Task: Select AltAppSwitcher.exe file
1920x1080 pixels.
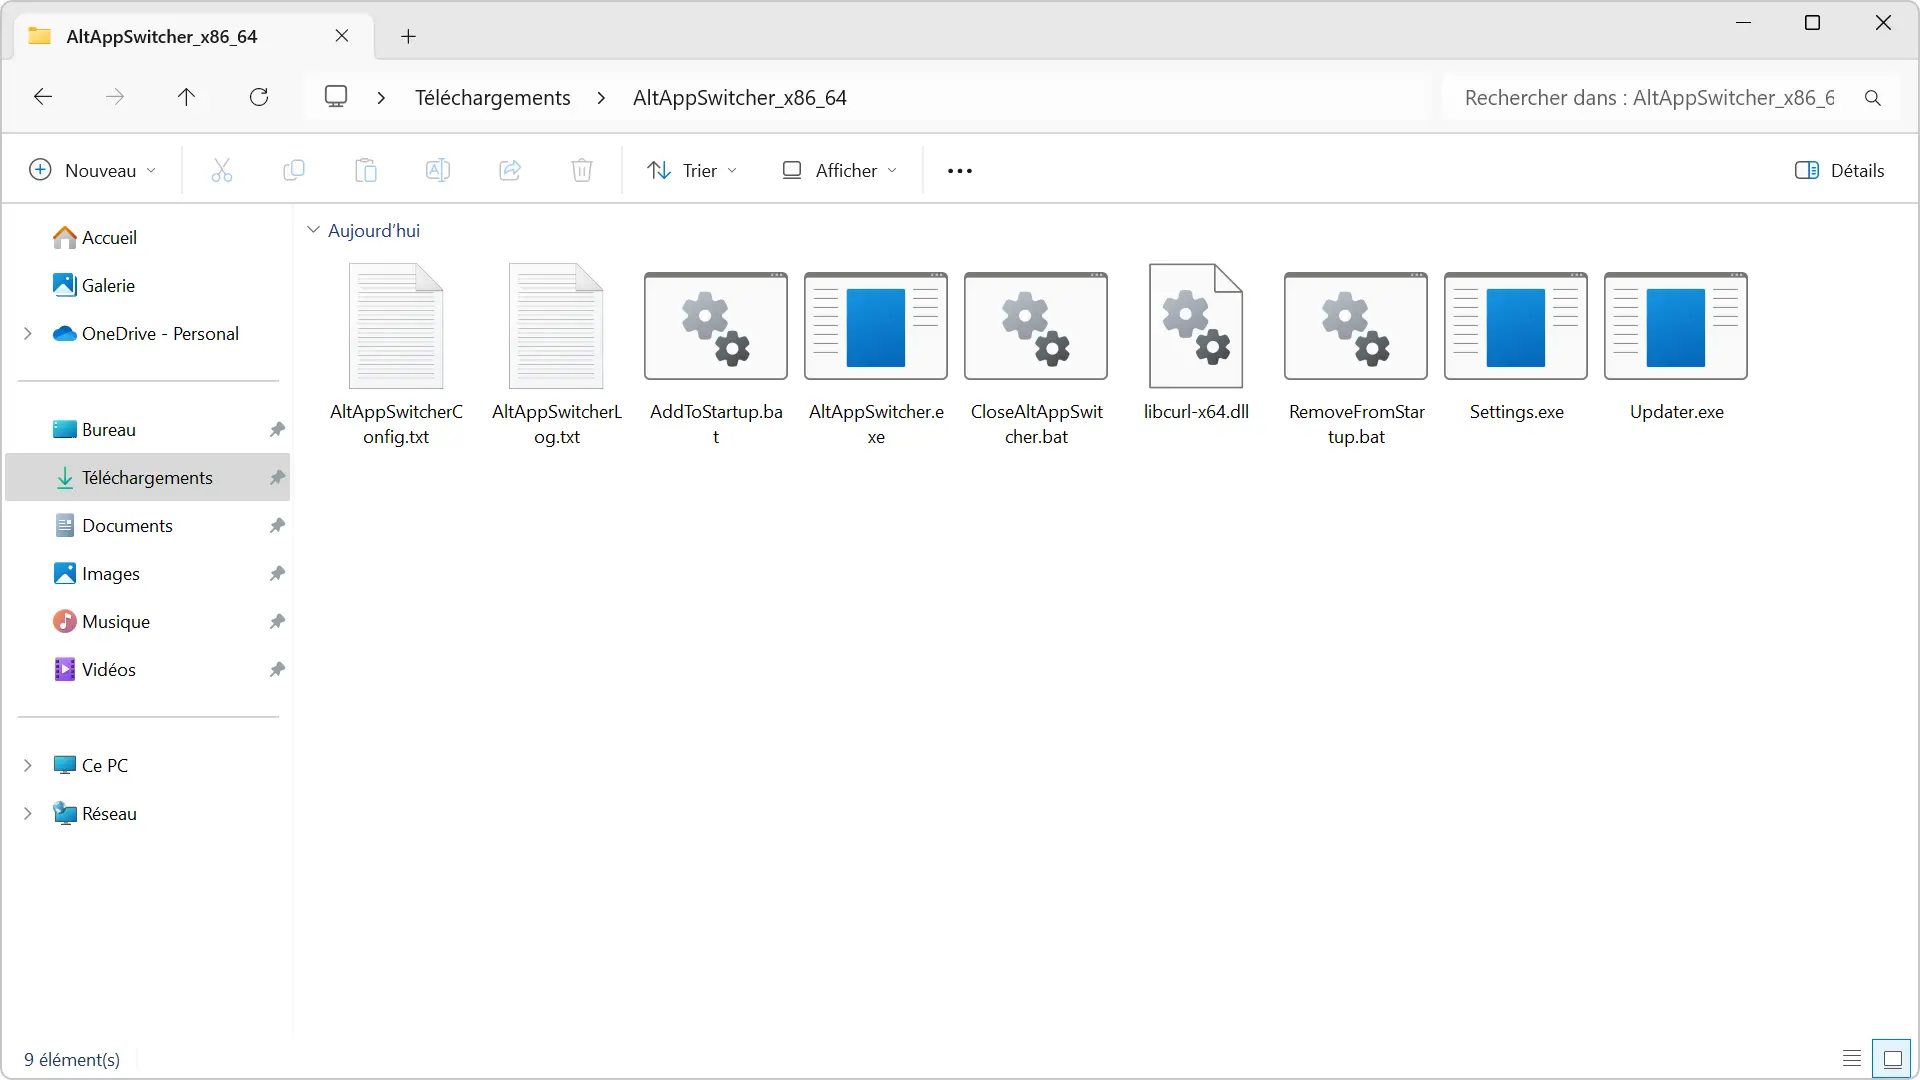Action: [x=876, y=354]
